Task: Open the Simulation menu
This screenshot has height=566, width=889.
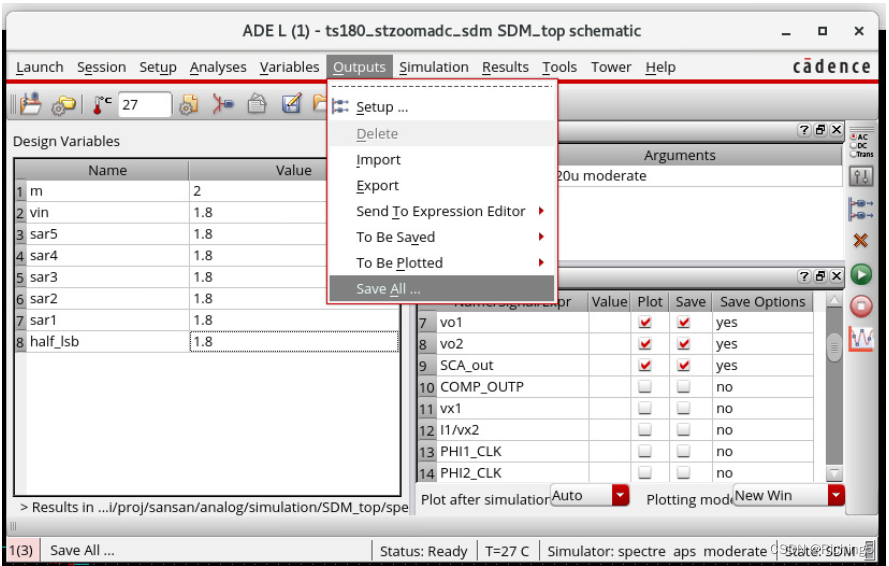Action: [433, 67]
